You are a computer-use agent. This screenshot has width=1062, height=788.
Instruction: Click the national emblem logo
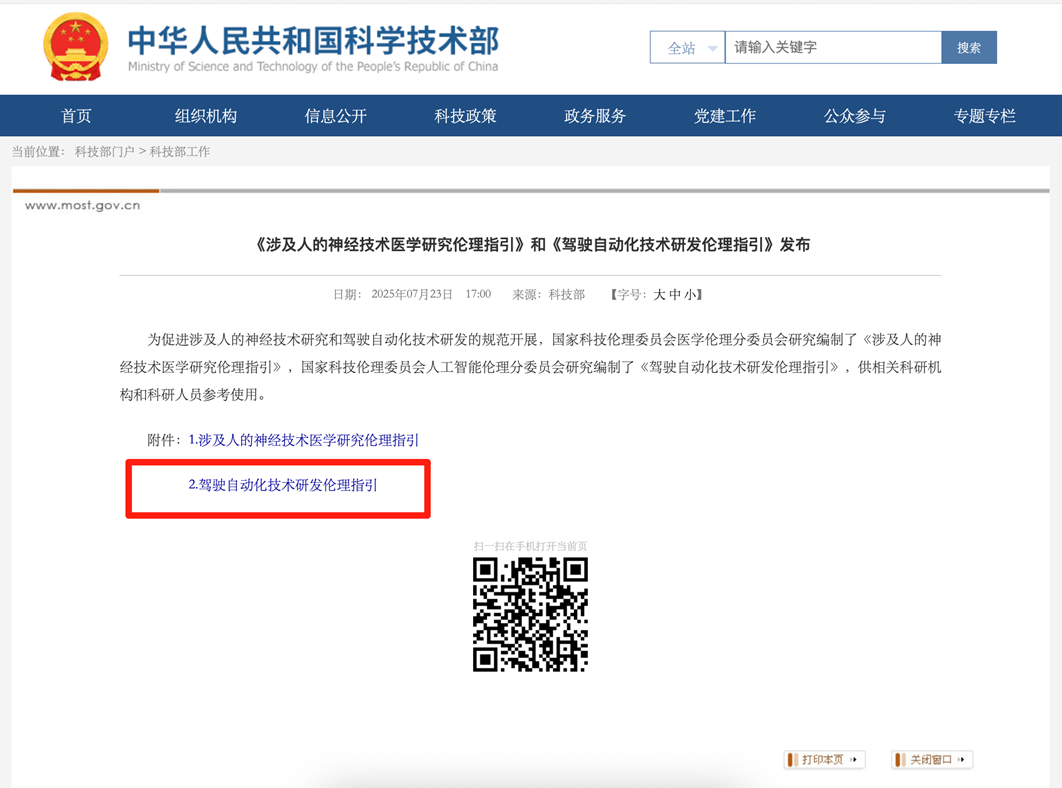click(x=74, y=46)
